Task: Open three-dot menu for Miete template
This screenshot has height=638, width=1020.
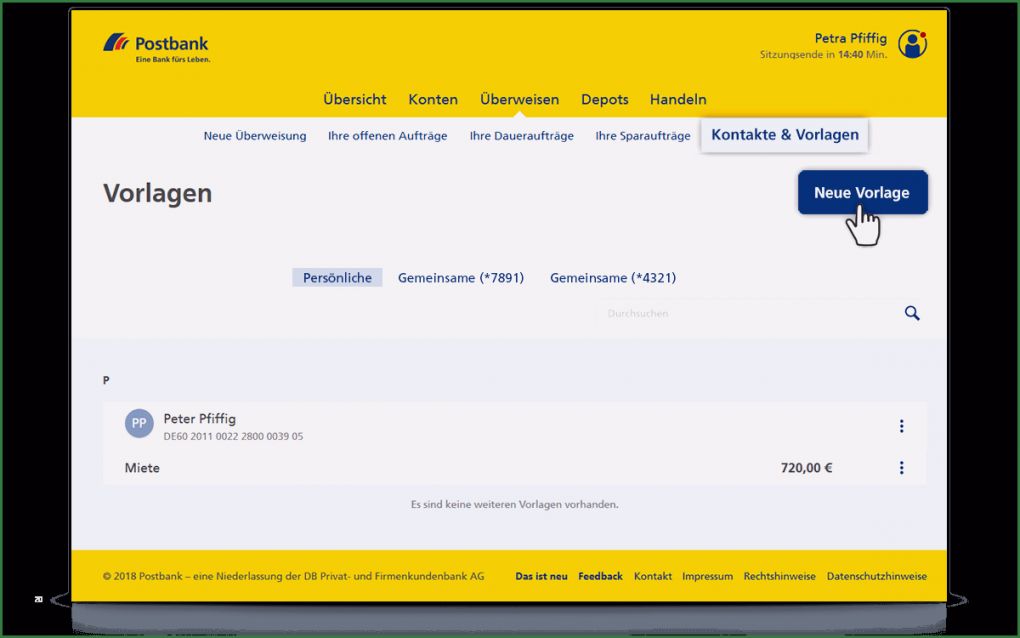Action: pos(901,468)
